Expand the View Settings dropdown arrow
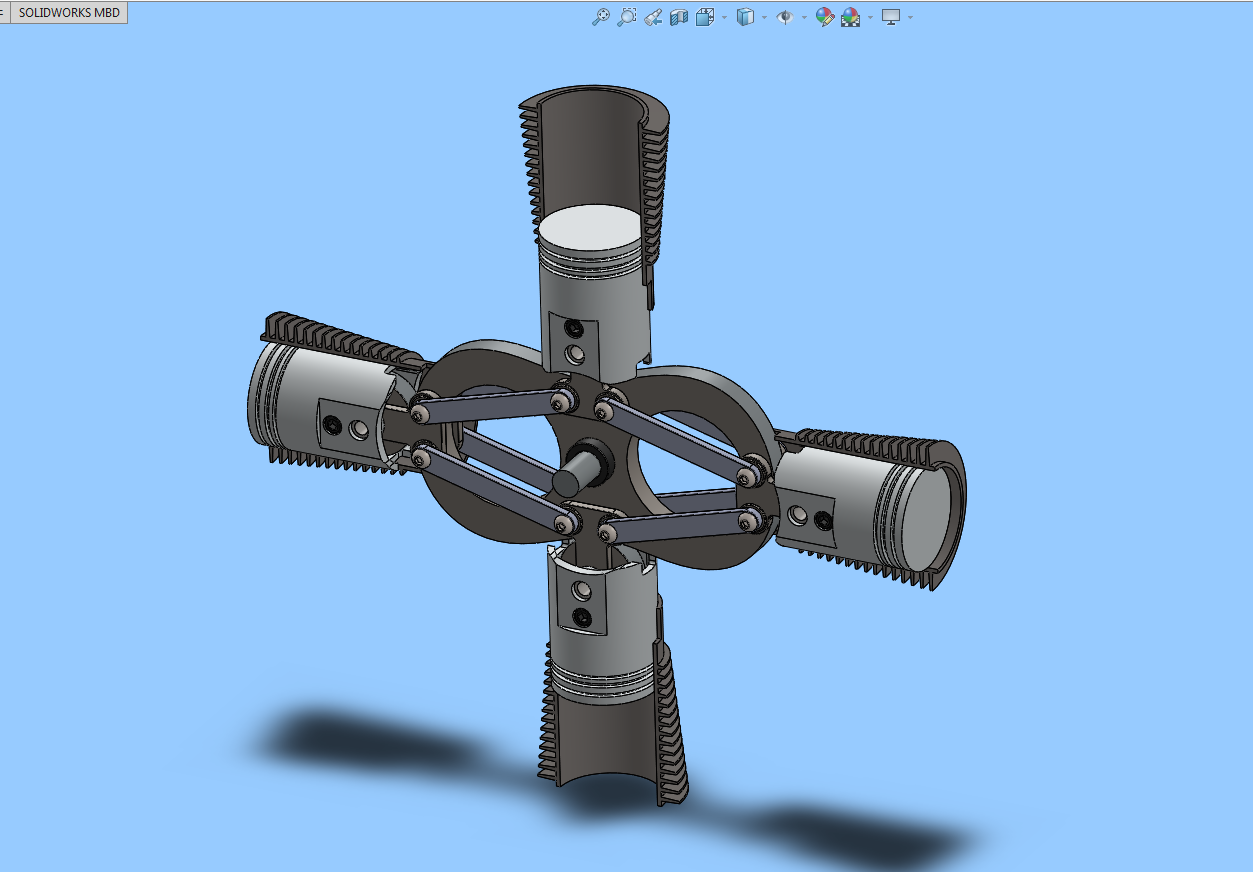1253x872 pixels. point(910,18)
